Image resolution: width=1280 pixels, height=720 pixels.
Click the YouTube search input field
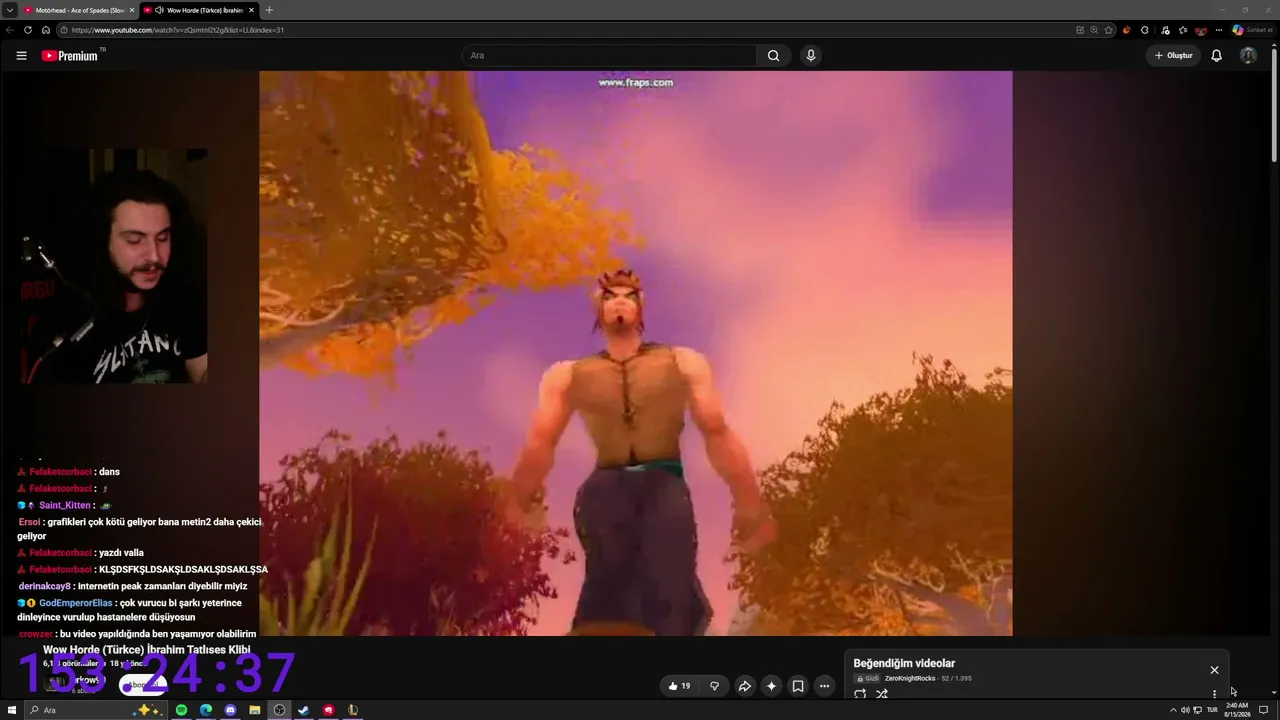pos(609,56)
